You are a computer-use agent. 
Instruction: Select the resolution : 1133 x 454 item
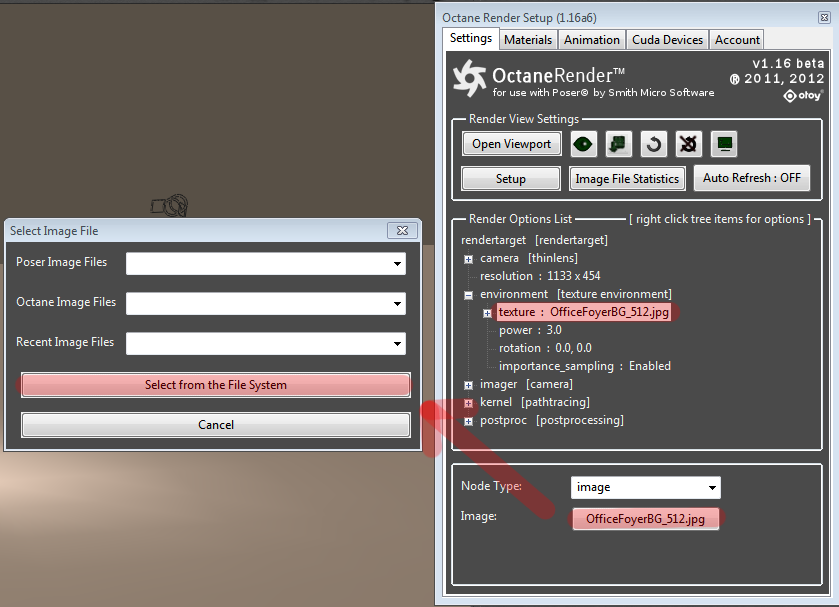click(540, 276)
